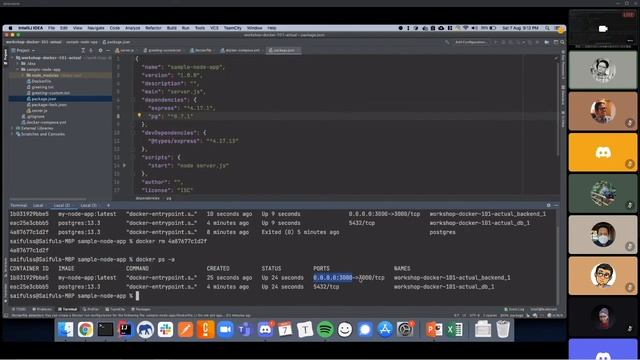Screen dimensions: 640x360
Task: Open Project panel options gear
Action: pos(100,51)
